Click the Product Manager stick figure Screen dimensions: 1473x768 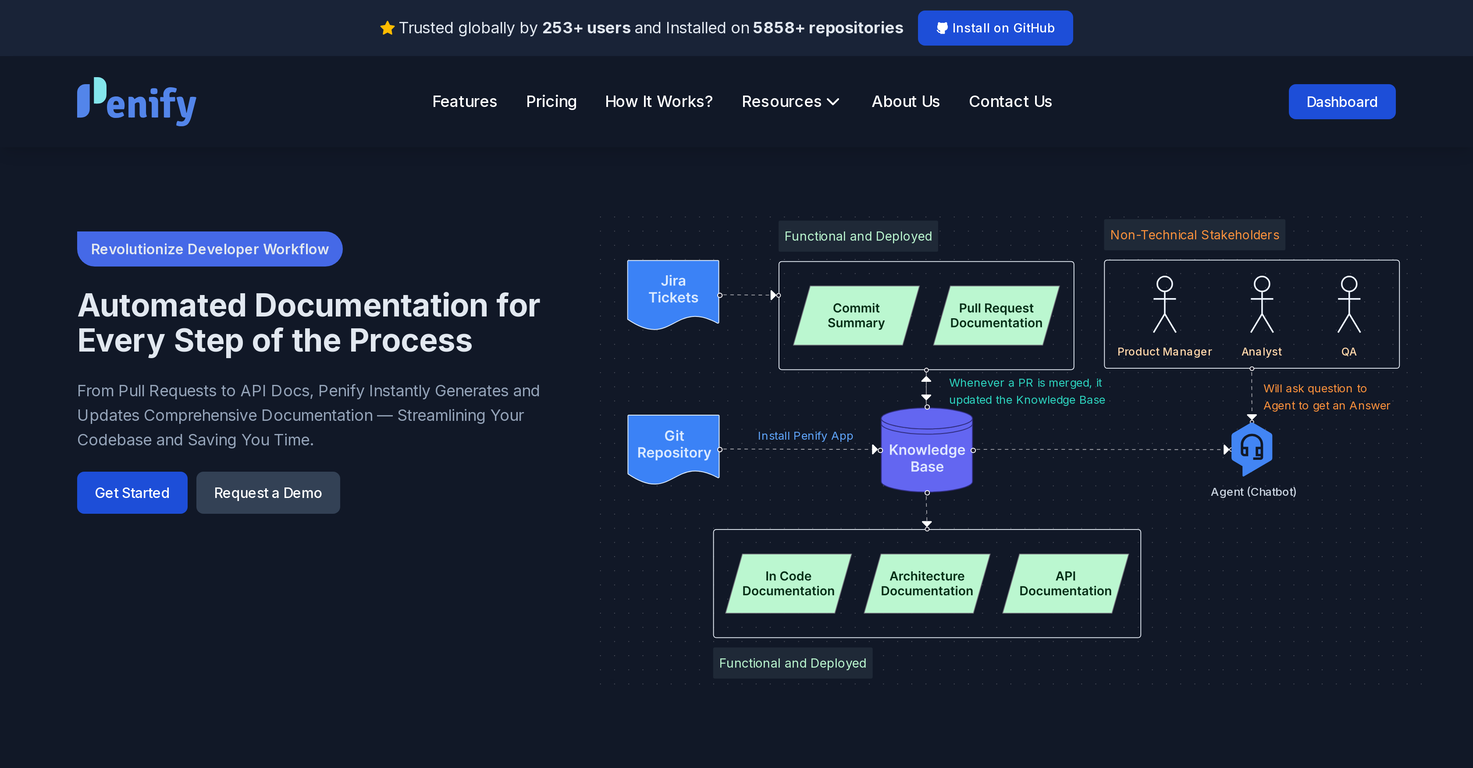1164,305
